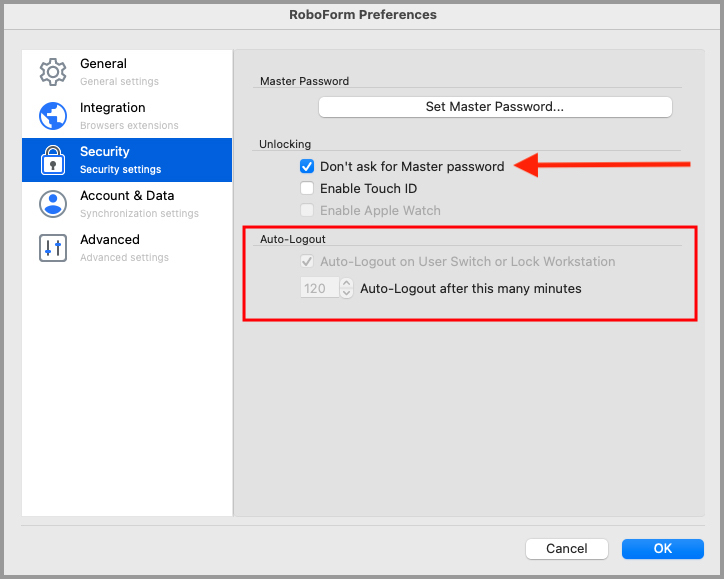Increase auto-logout minutes with up stepper arrow
724x579 pixels.
[x=346, y=283]
